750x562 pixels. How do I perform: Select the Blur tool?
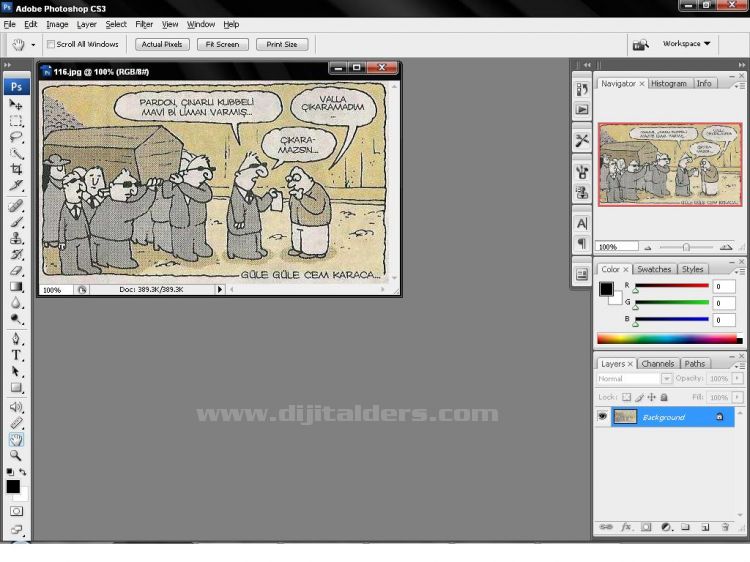[16, 303]
